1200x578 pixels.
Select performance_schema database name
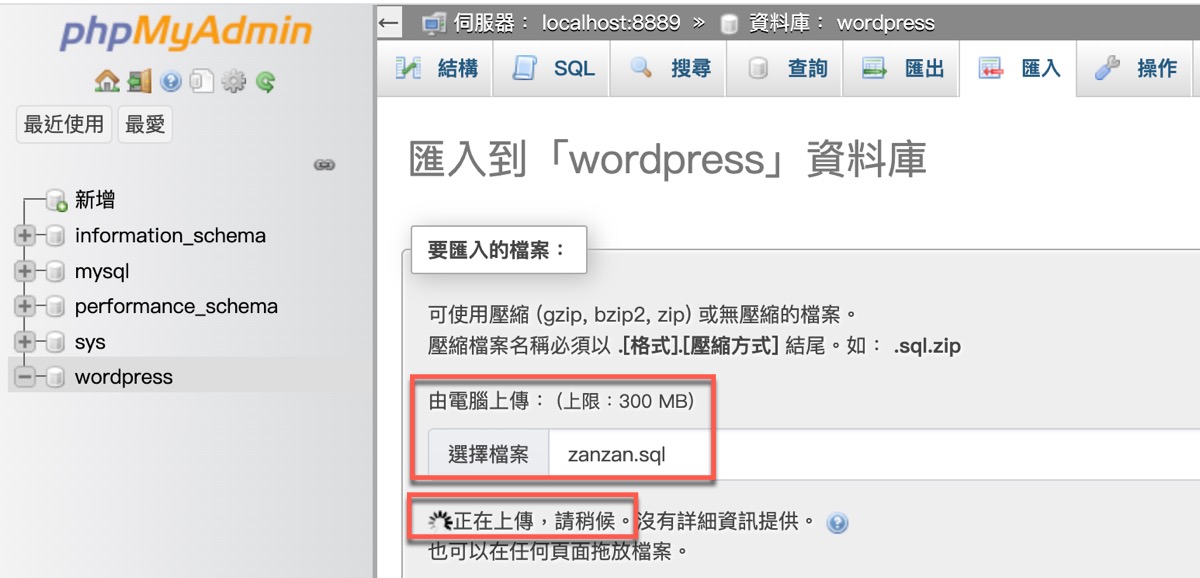(176, 307)
